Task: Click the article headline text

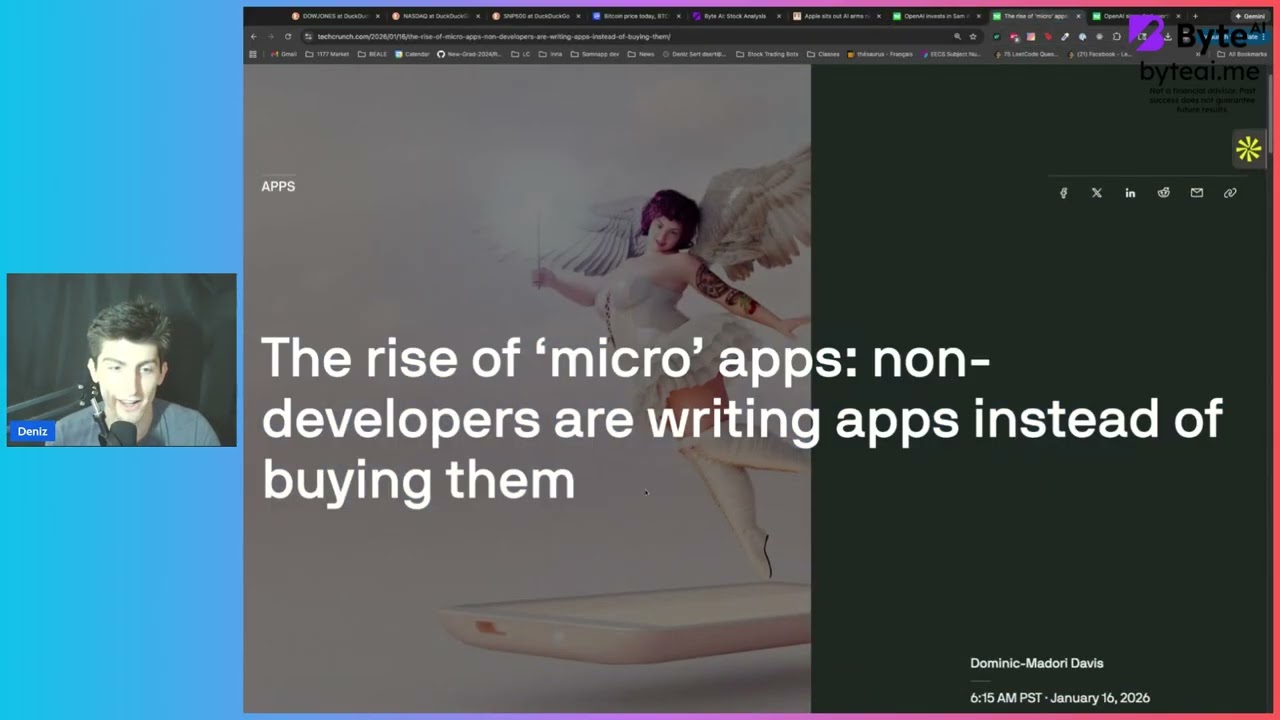Action: (x=741, y=418)
